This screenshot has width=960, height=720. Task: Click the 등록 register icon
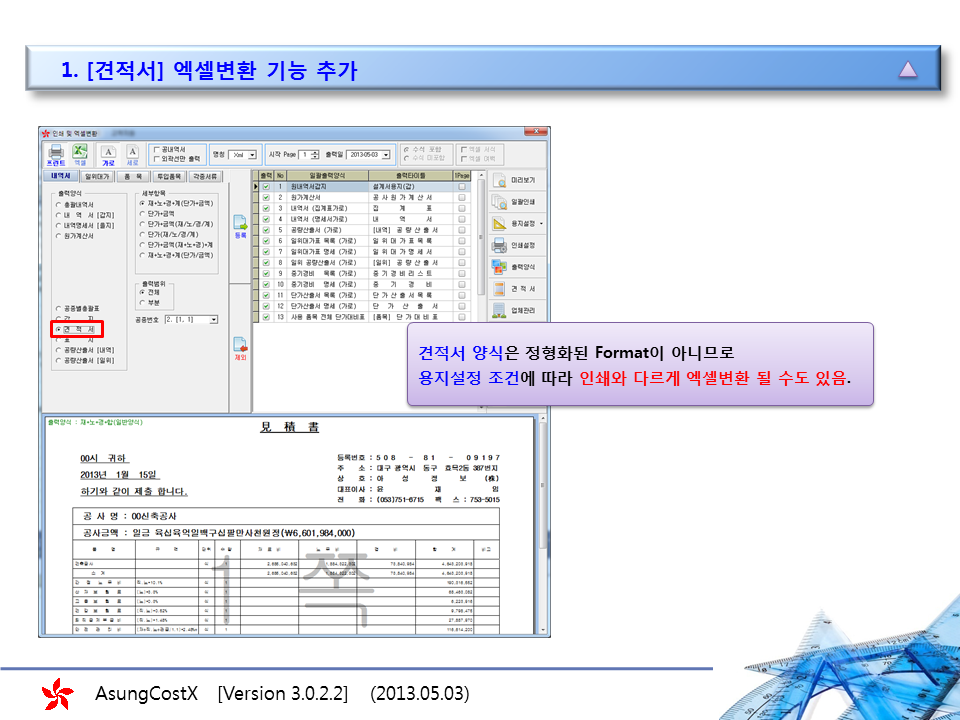click(x=240, y=227)
